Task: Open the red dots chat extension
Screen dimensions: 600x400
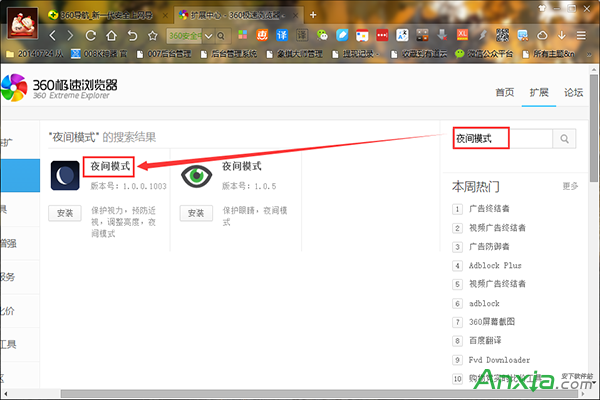Action: click(x=382, y=35)
